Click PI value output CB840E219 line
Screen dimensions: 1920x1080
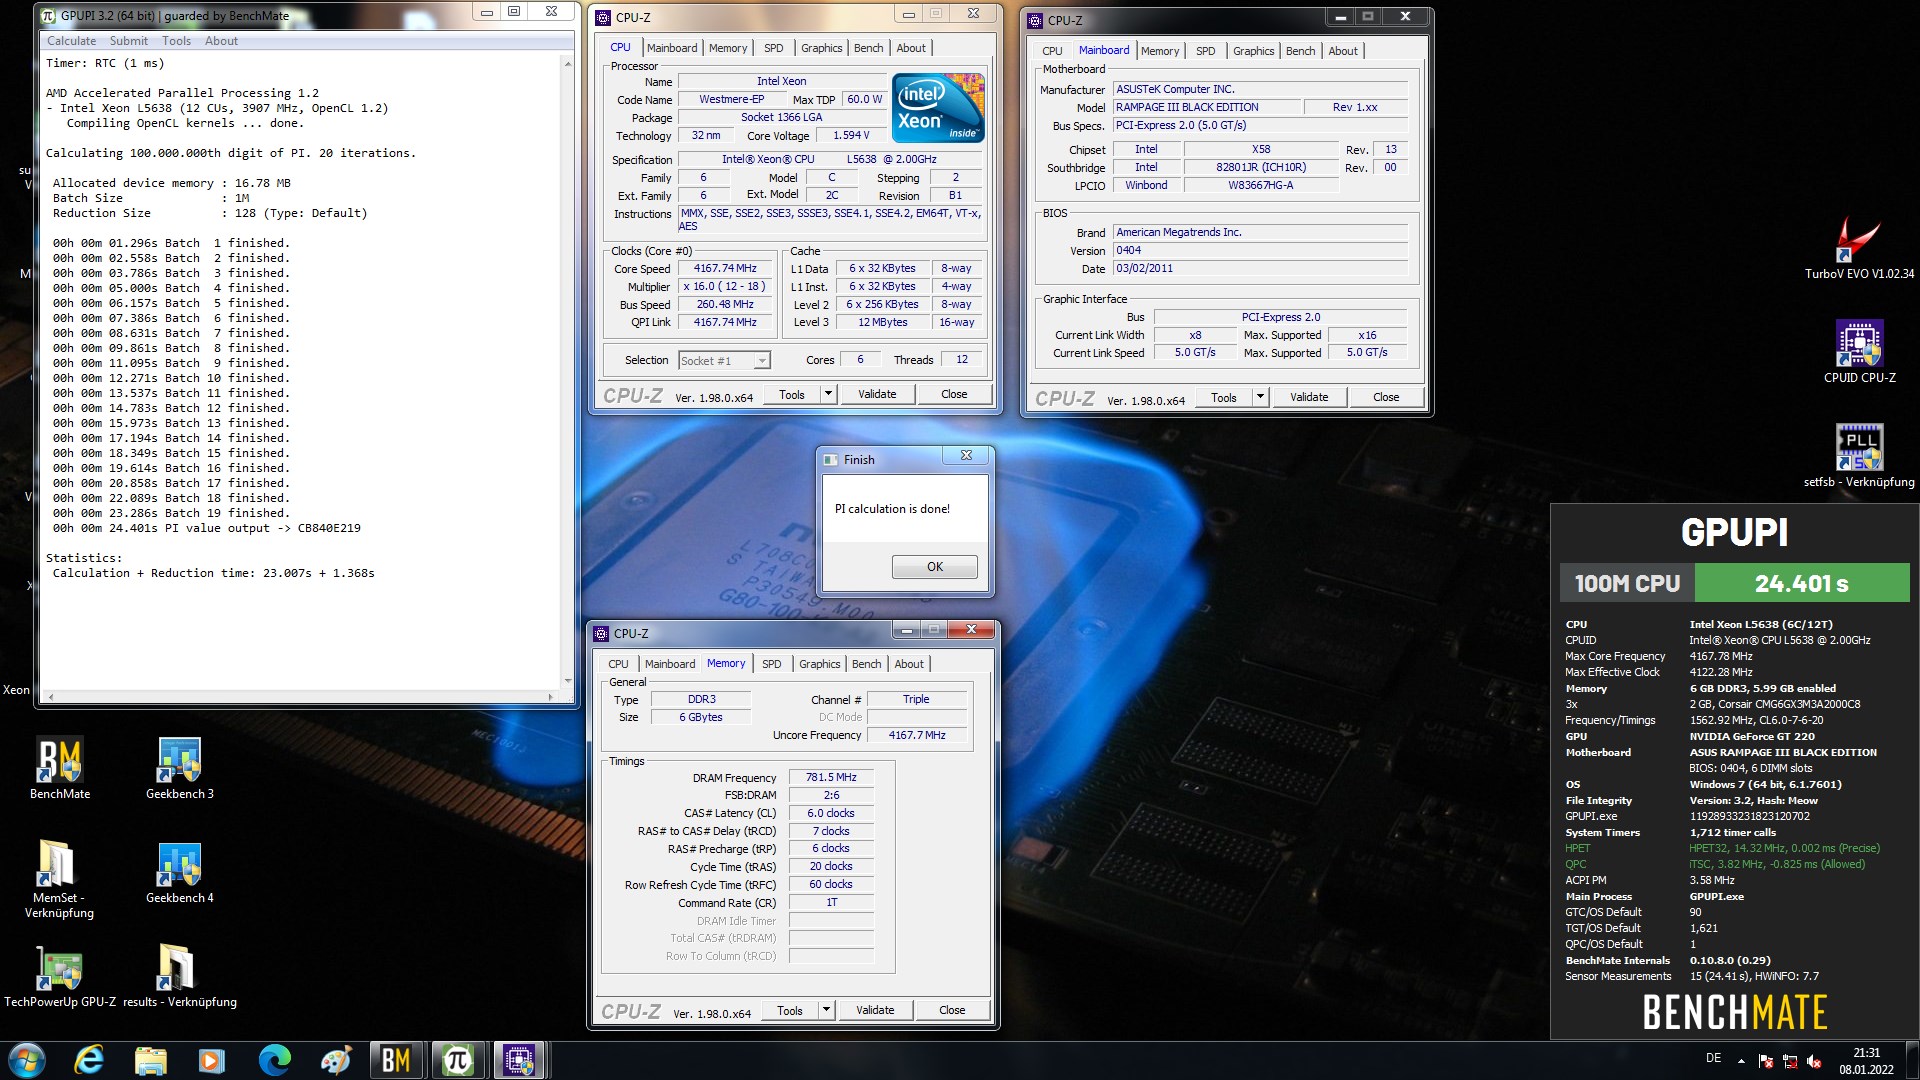[207, 528]
